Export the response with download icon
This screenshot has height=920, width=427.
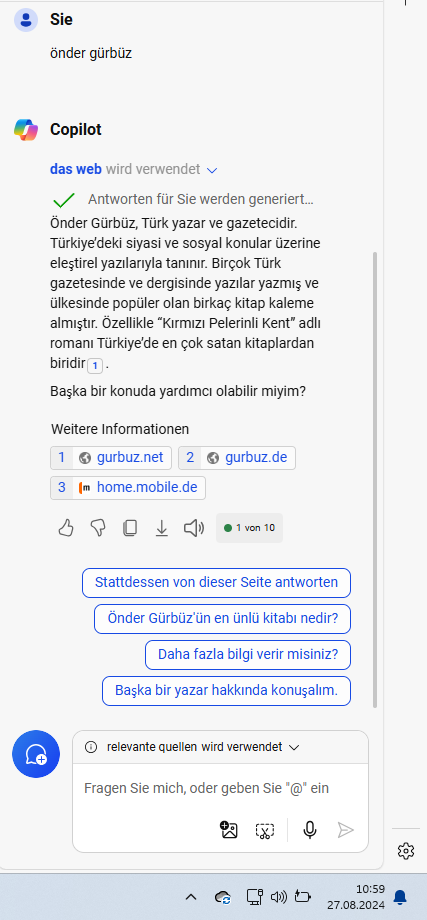point(161,528)
